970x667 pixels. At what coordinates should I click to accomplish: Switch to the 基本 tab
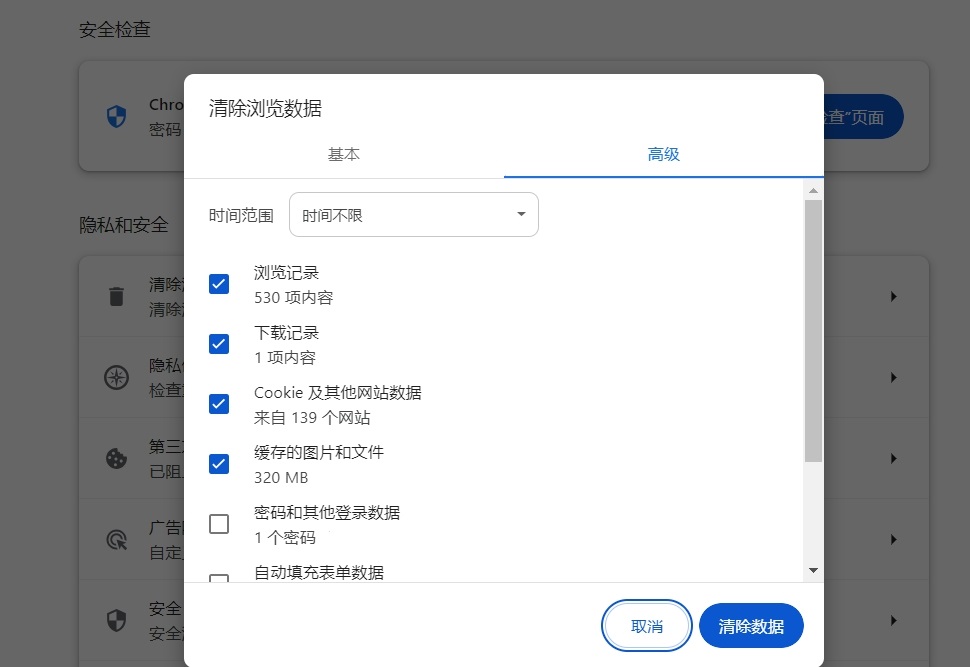(x=343, y=155)
